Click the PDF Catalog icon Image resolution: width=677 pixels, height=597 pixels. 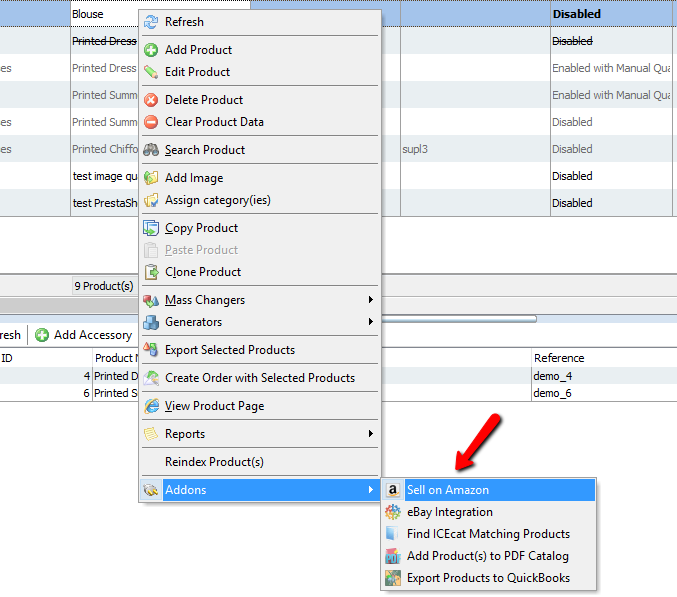coord(392,556)
